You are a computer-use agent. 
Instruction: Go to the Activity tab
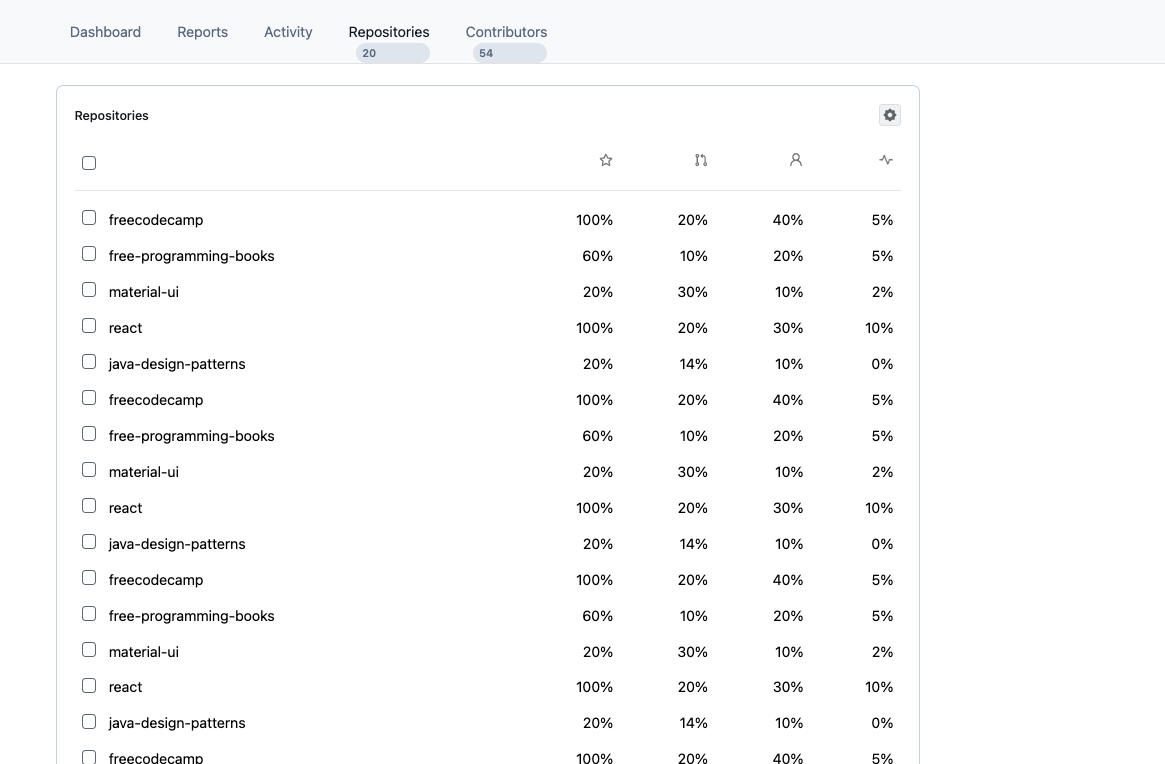(288, 32)
